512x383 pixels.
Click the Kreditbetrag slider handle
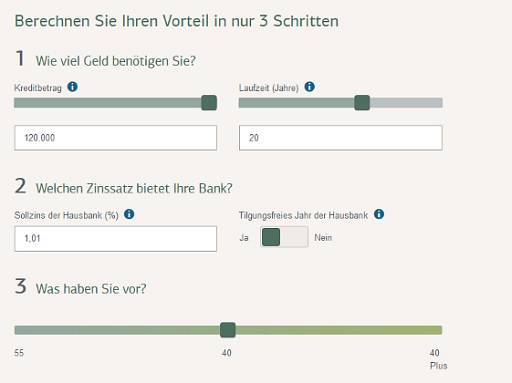pyautogui.click(x=209, y=103)
